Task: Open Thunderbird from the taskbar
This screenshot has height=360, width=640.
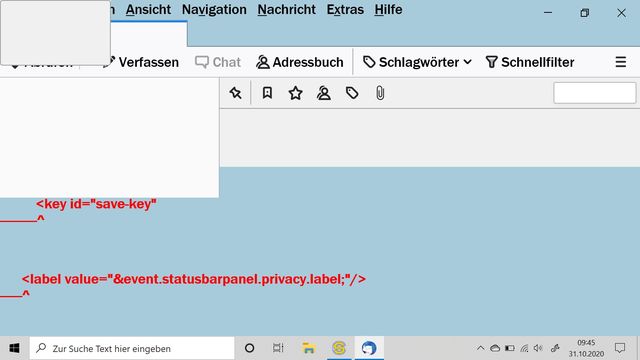Action: coord(369,348)
